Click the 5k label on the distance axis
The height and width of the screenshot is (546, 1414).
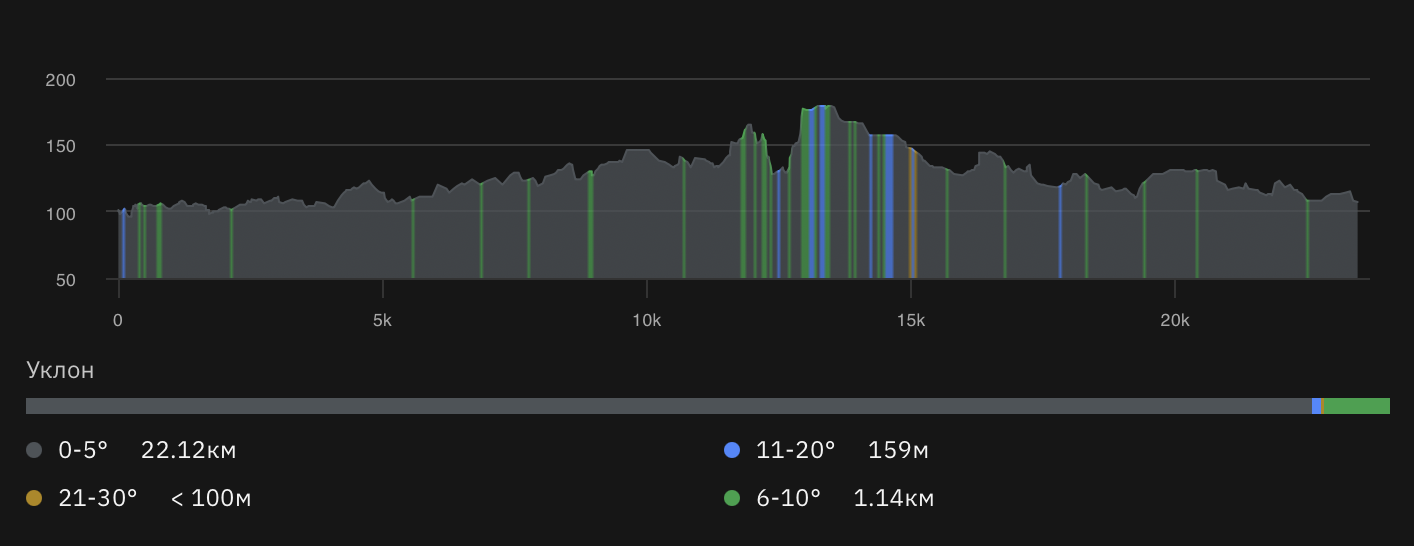tap(382, 321)
